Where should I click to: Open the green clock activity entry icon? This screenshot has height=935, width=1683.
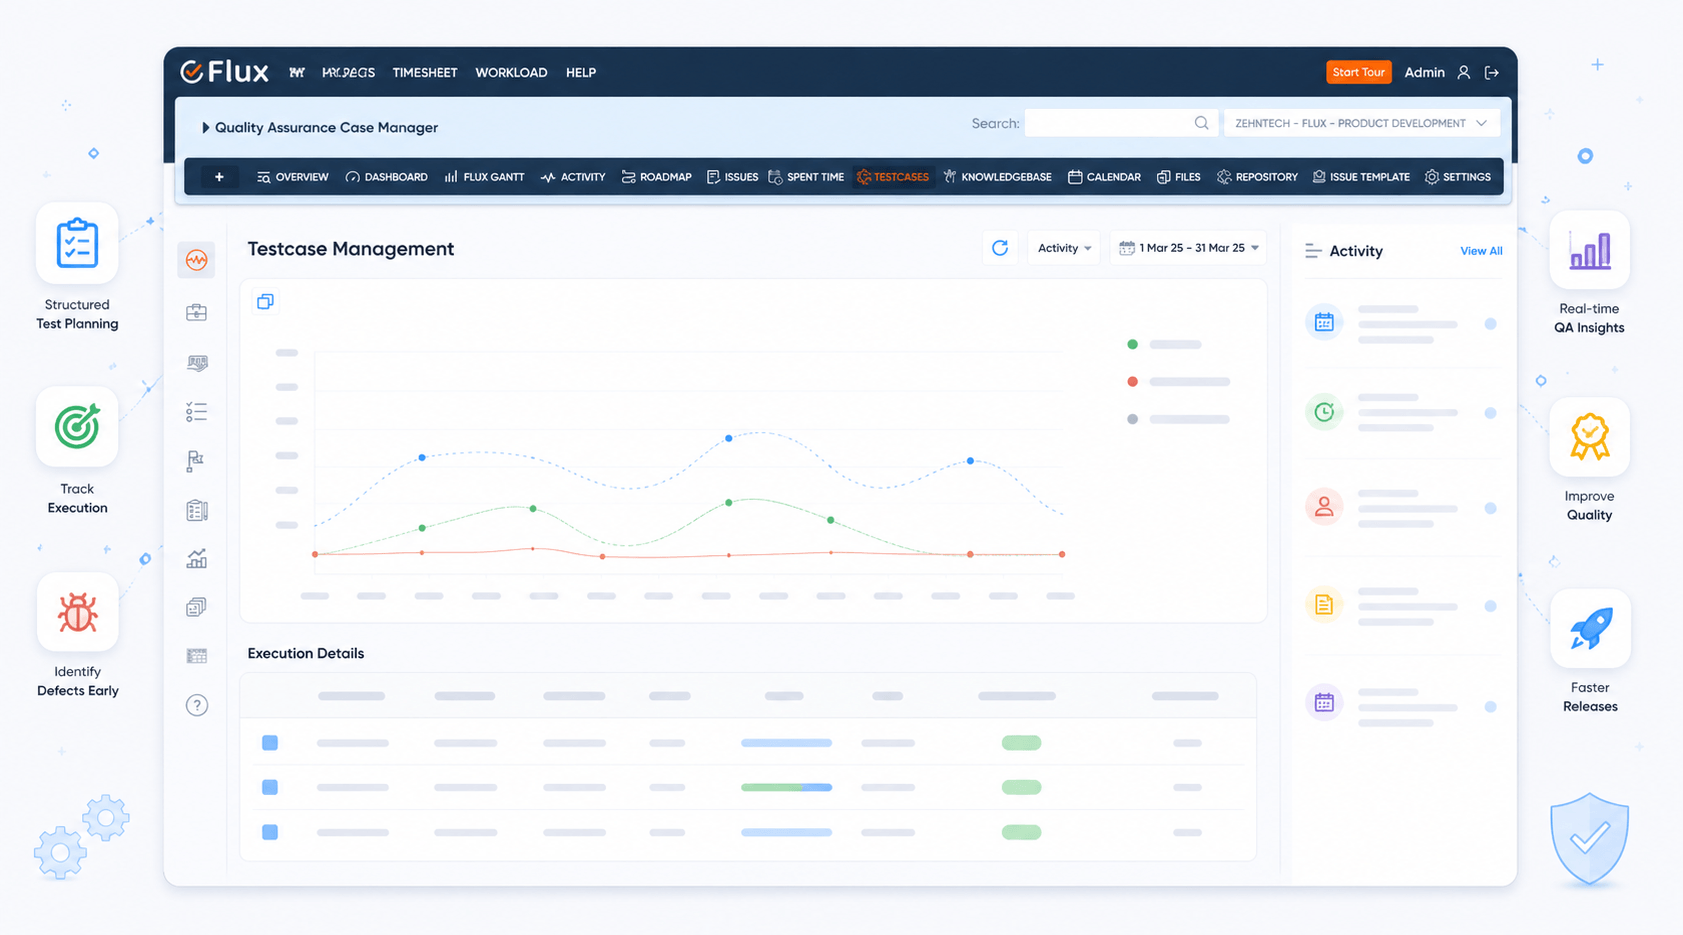(x=1324, y=412)
